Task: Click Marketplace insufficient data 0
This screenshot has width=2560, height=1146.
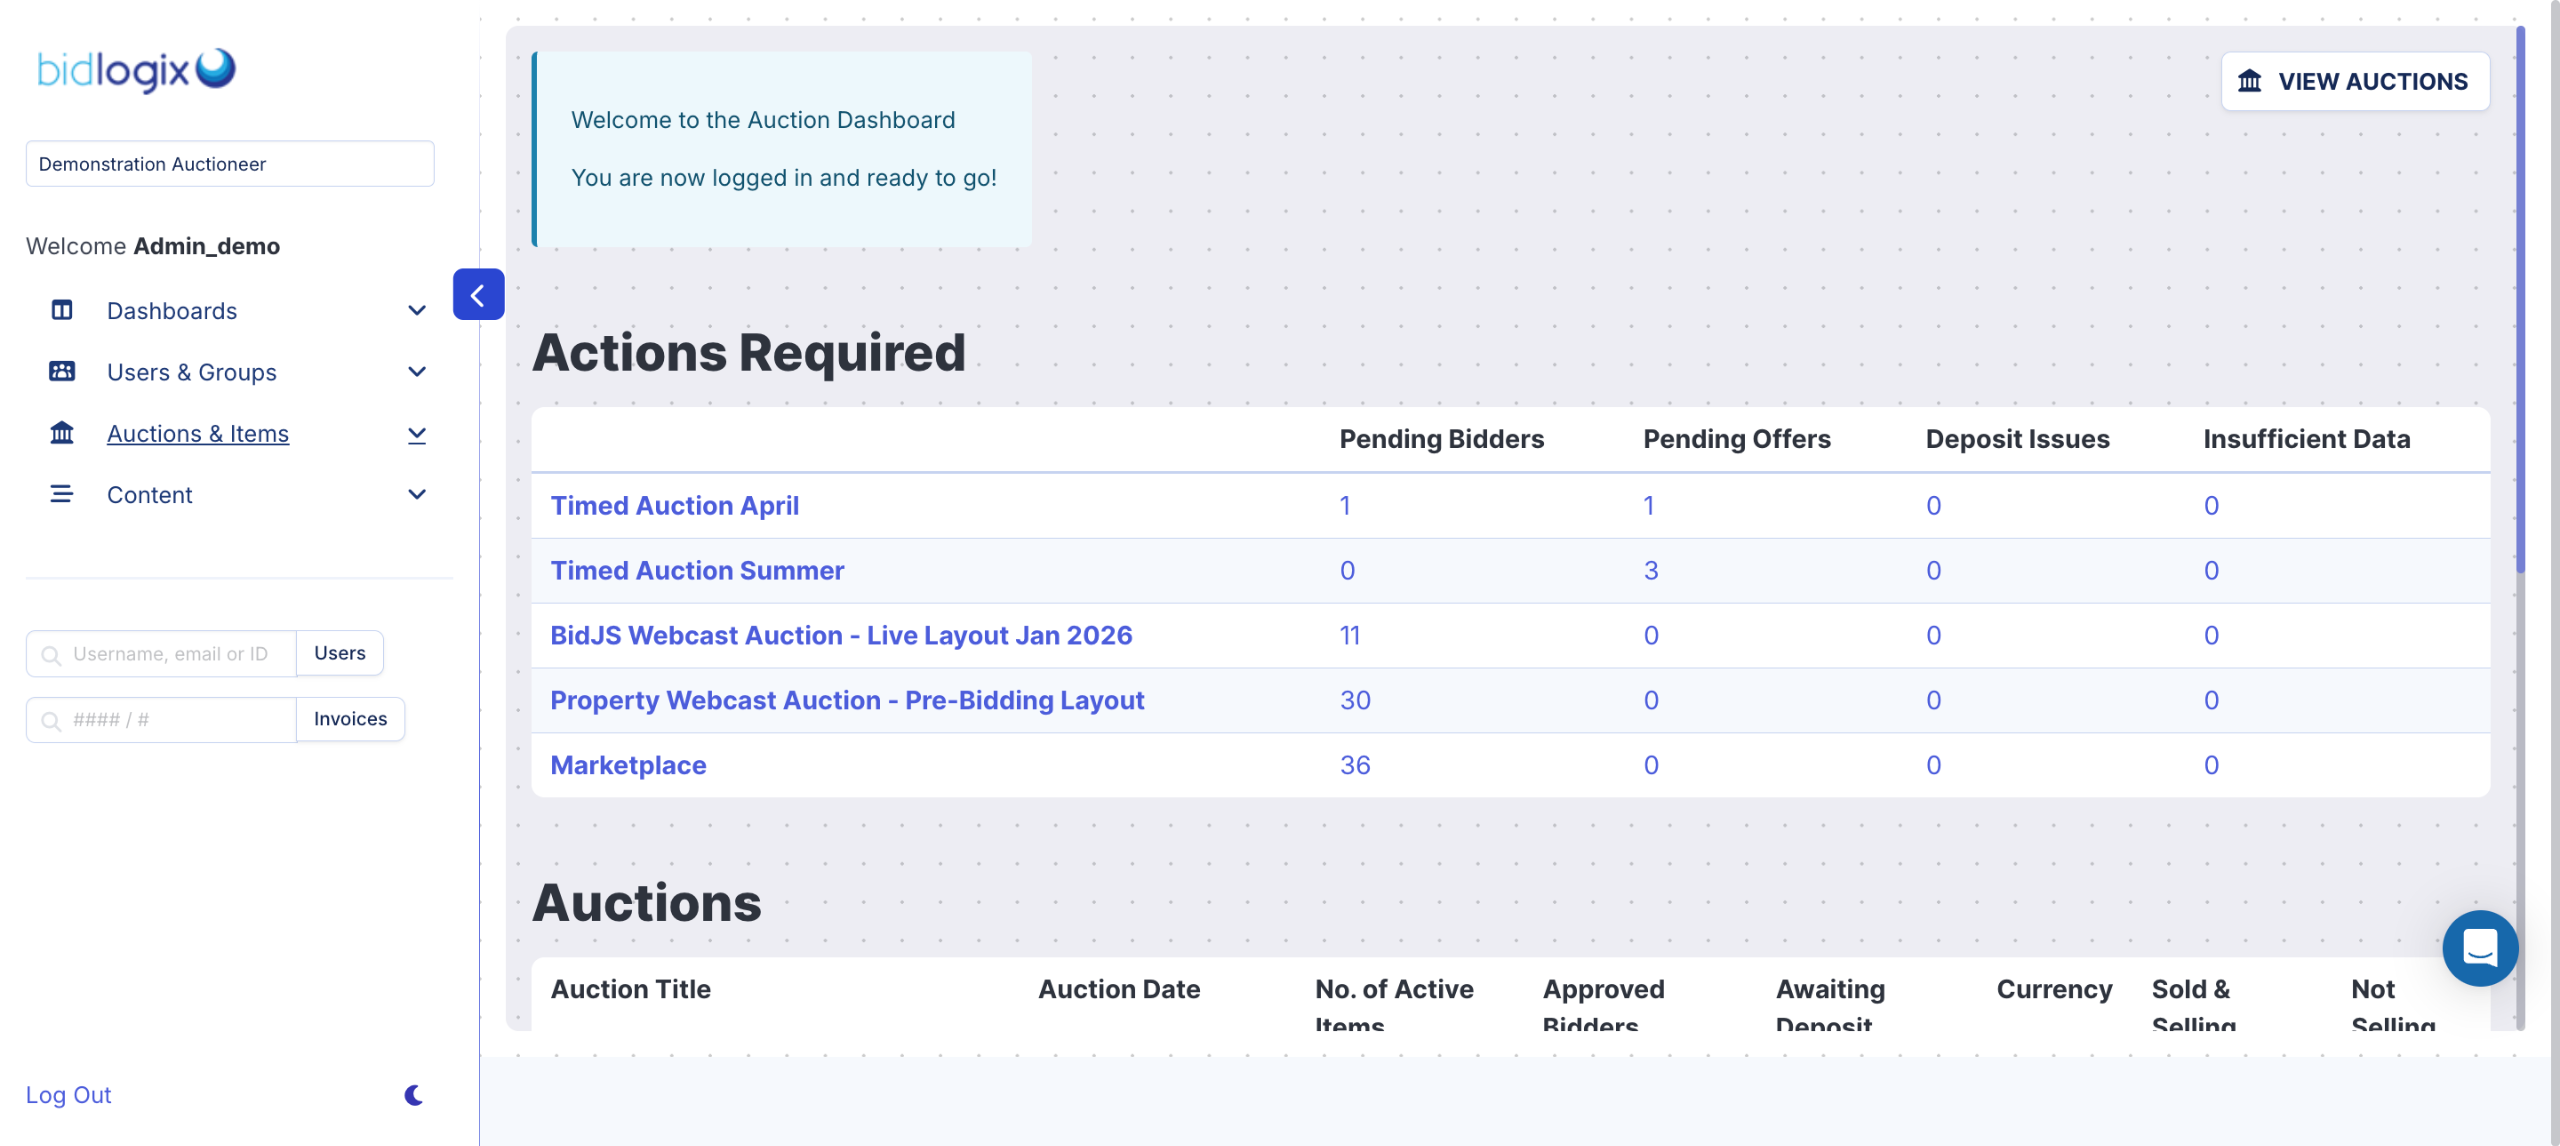Action: (x=2211, y=765)
